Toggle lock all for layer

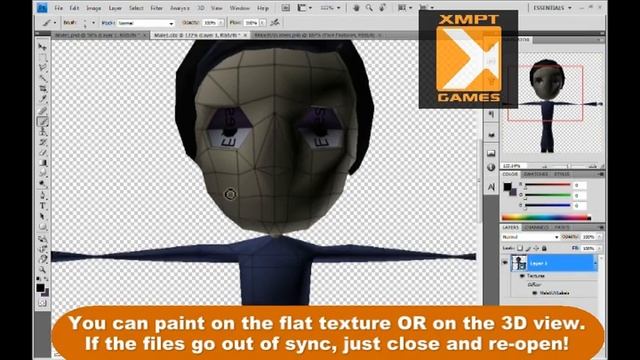[544, 248]
